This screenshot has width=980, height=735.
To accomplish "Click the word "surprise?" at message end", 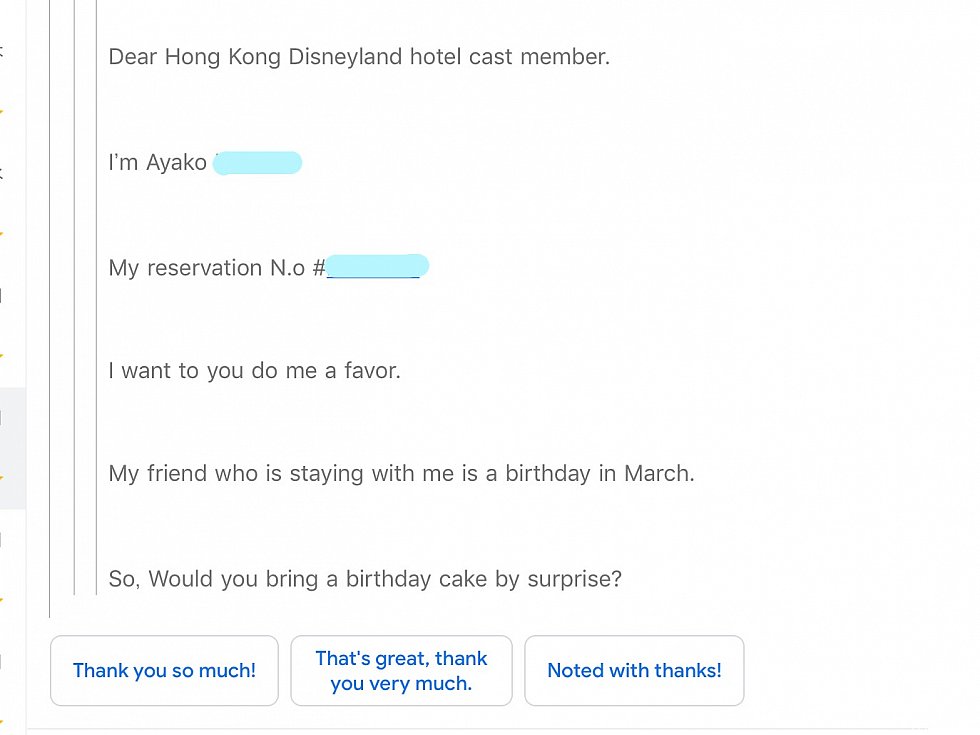I will tap(574, 579).
